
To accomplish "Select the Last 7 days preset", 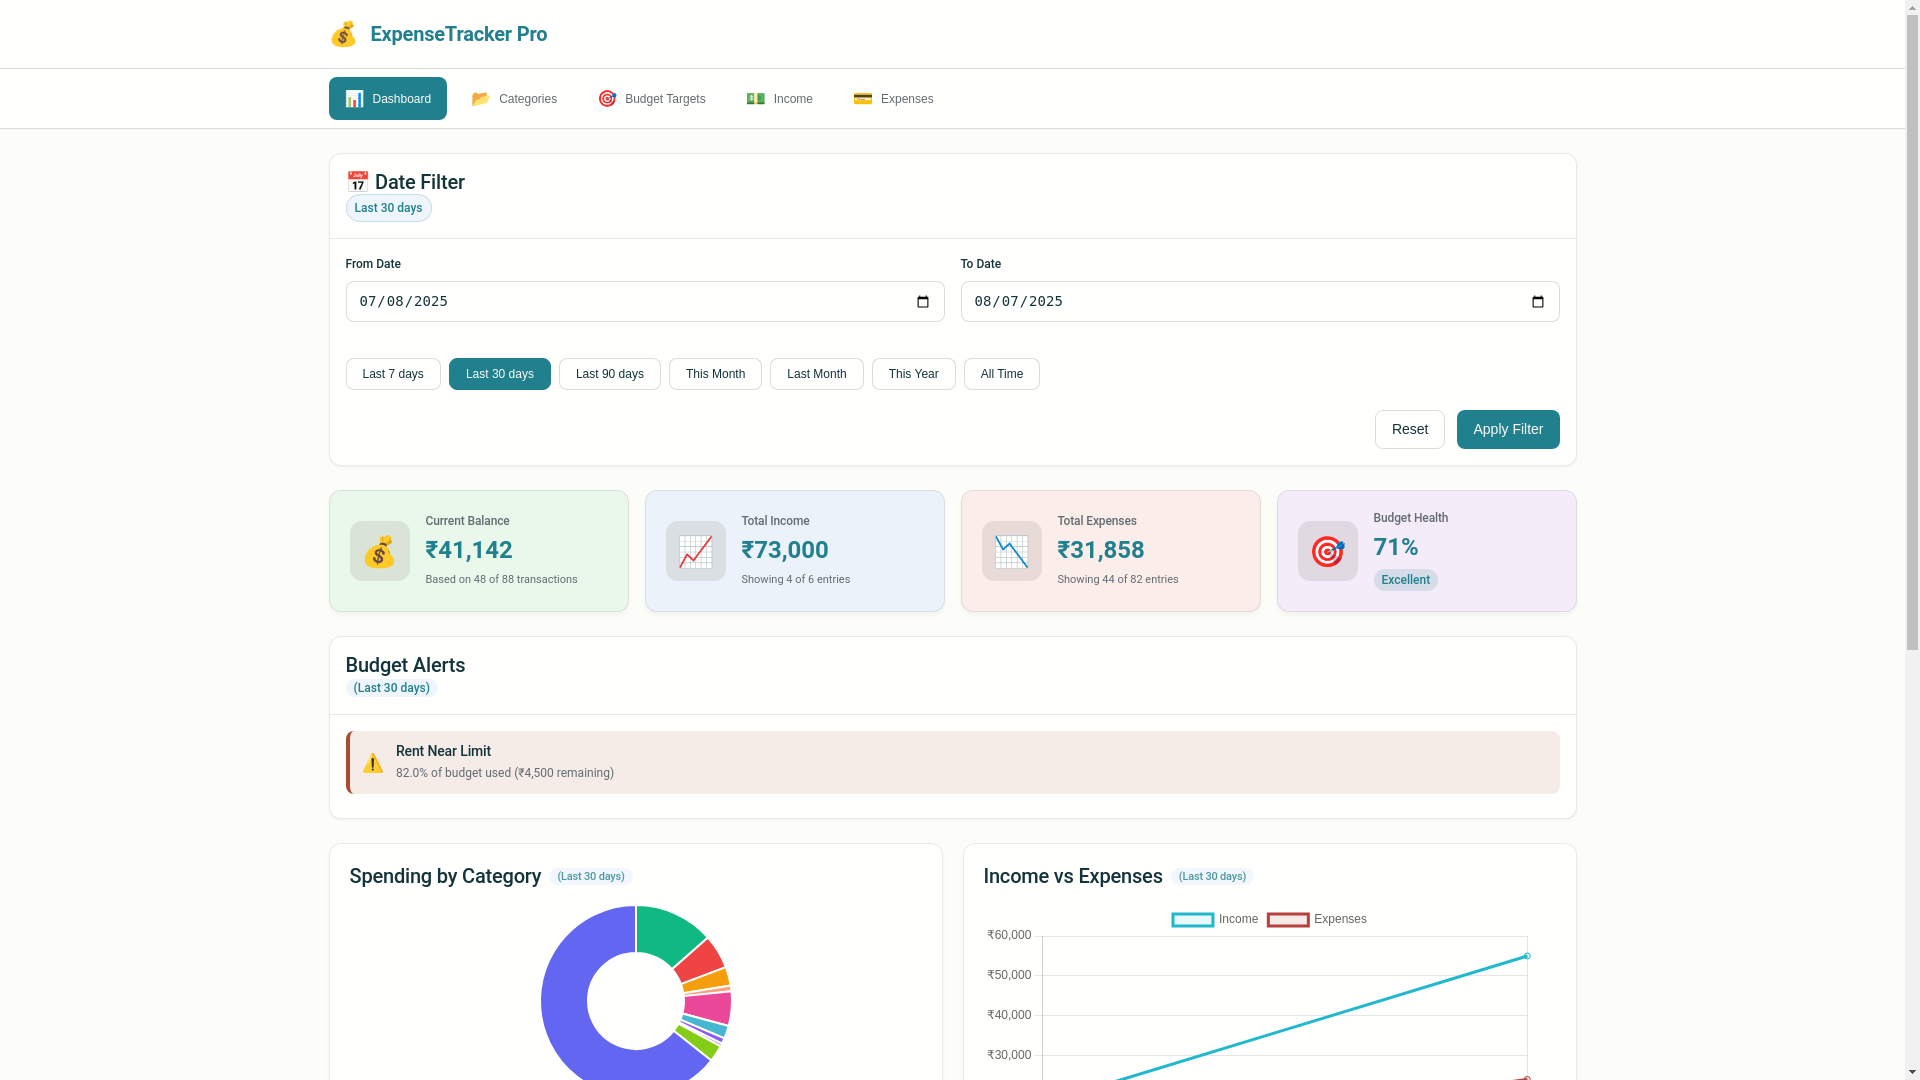I will [393, 374].
